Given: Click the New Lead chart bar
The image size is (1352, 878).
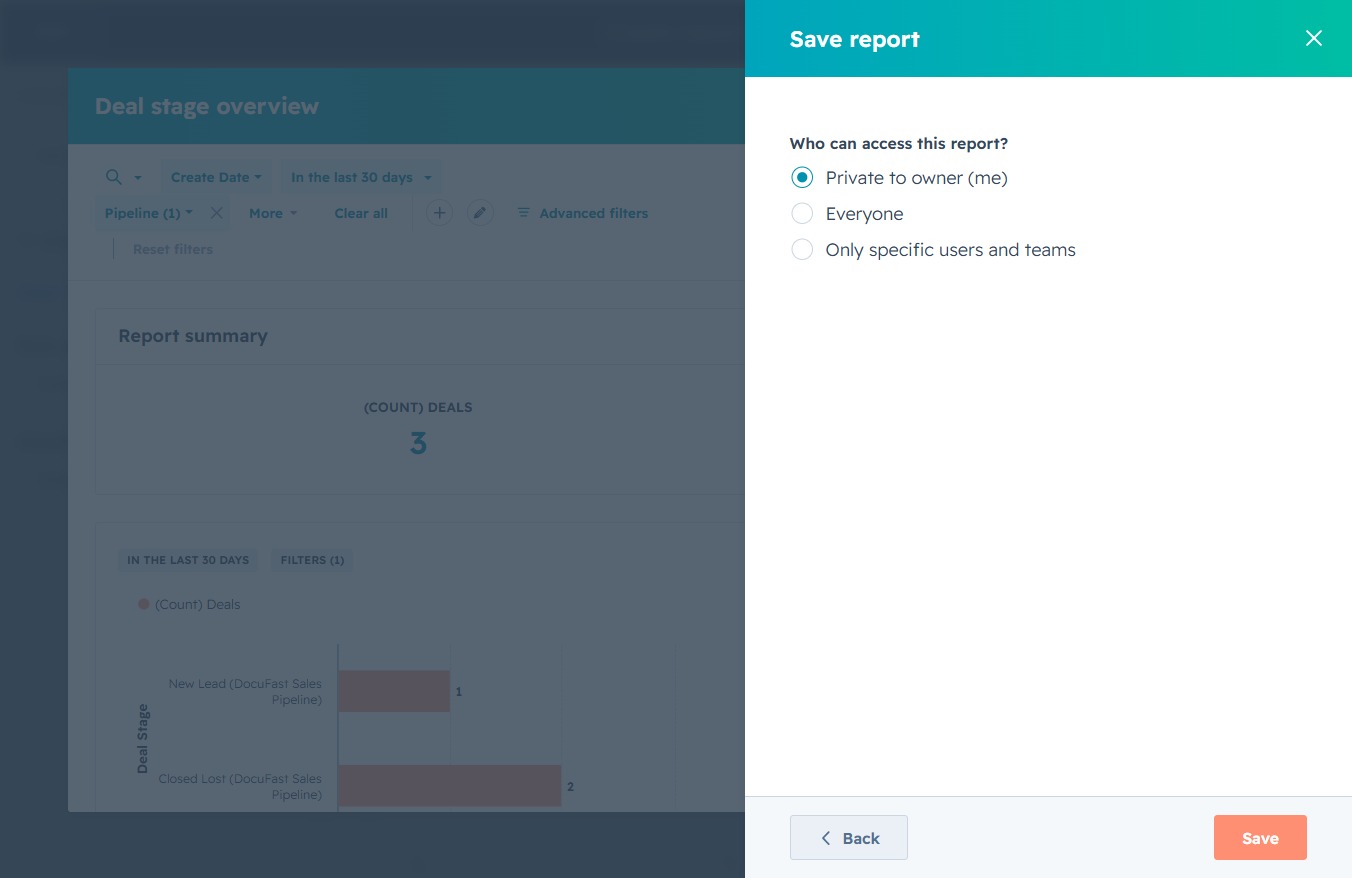Looking at the screenshot, I should (x=394, y=691).
